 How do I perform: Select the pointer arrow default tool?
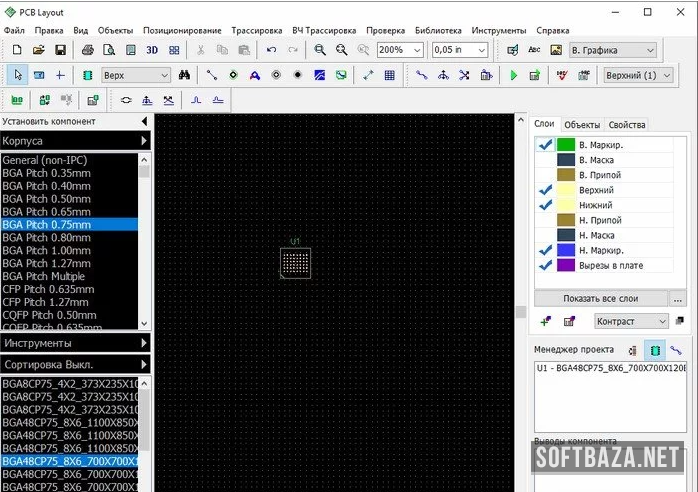point(18,75)
